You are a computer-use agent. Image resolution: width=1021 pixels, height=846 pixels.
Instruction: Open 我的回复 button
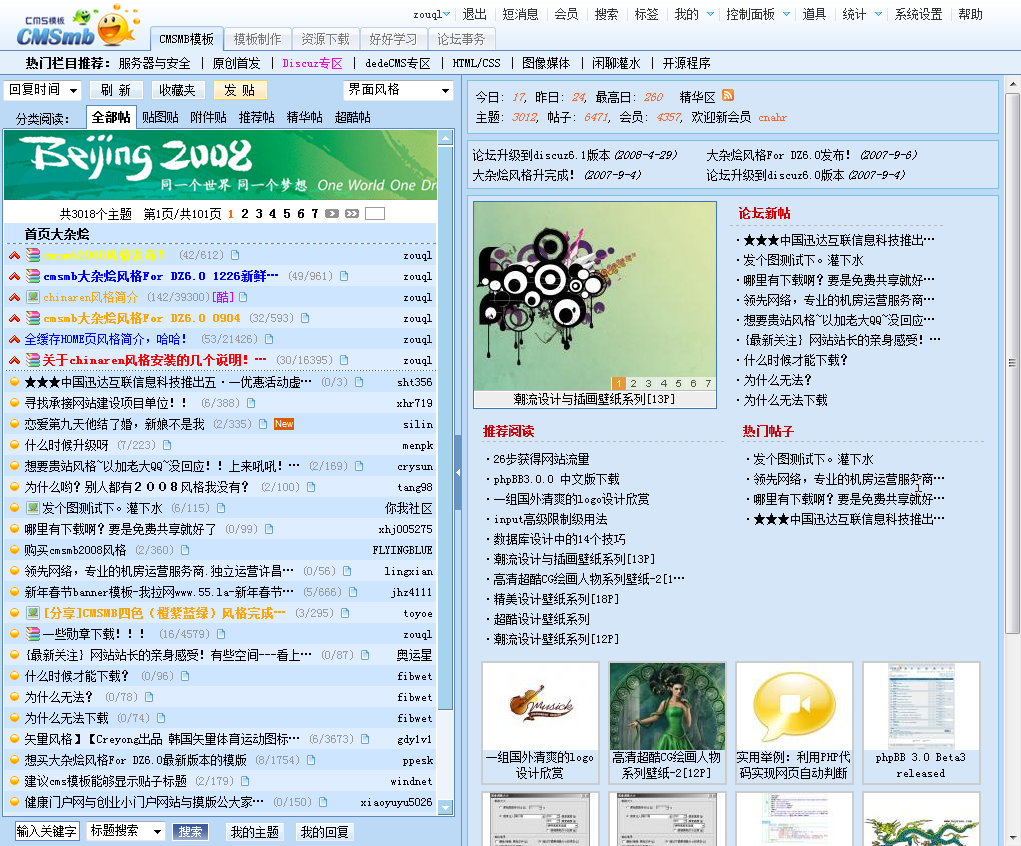pos(324,832)
